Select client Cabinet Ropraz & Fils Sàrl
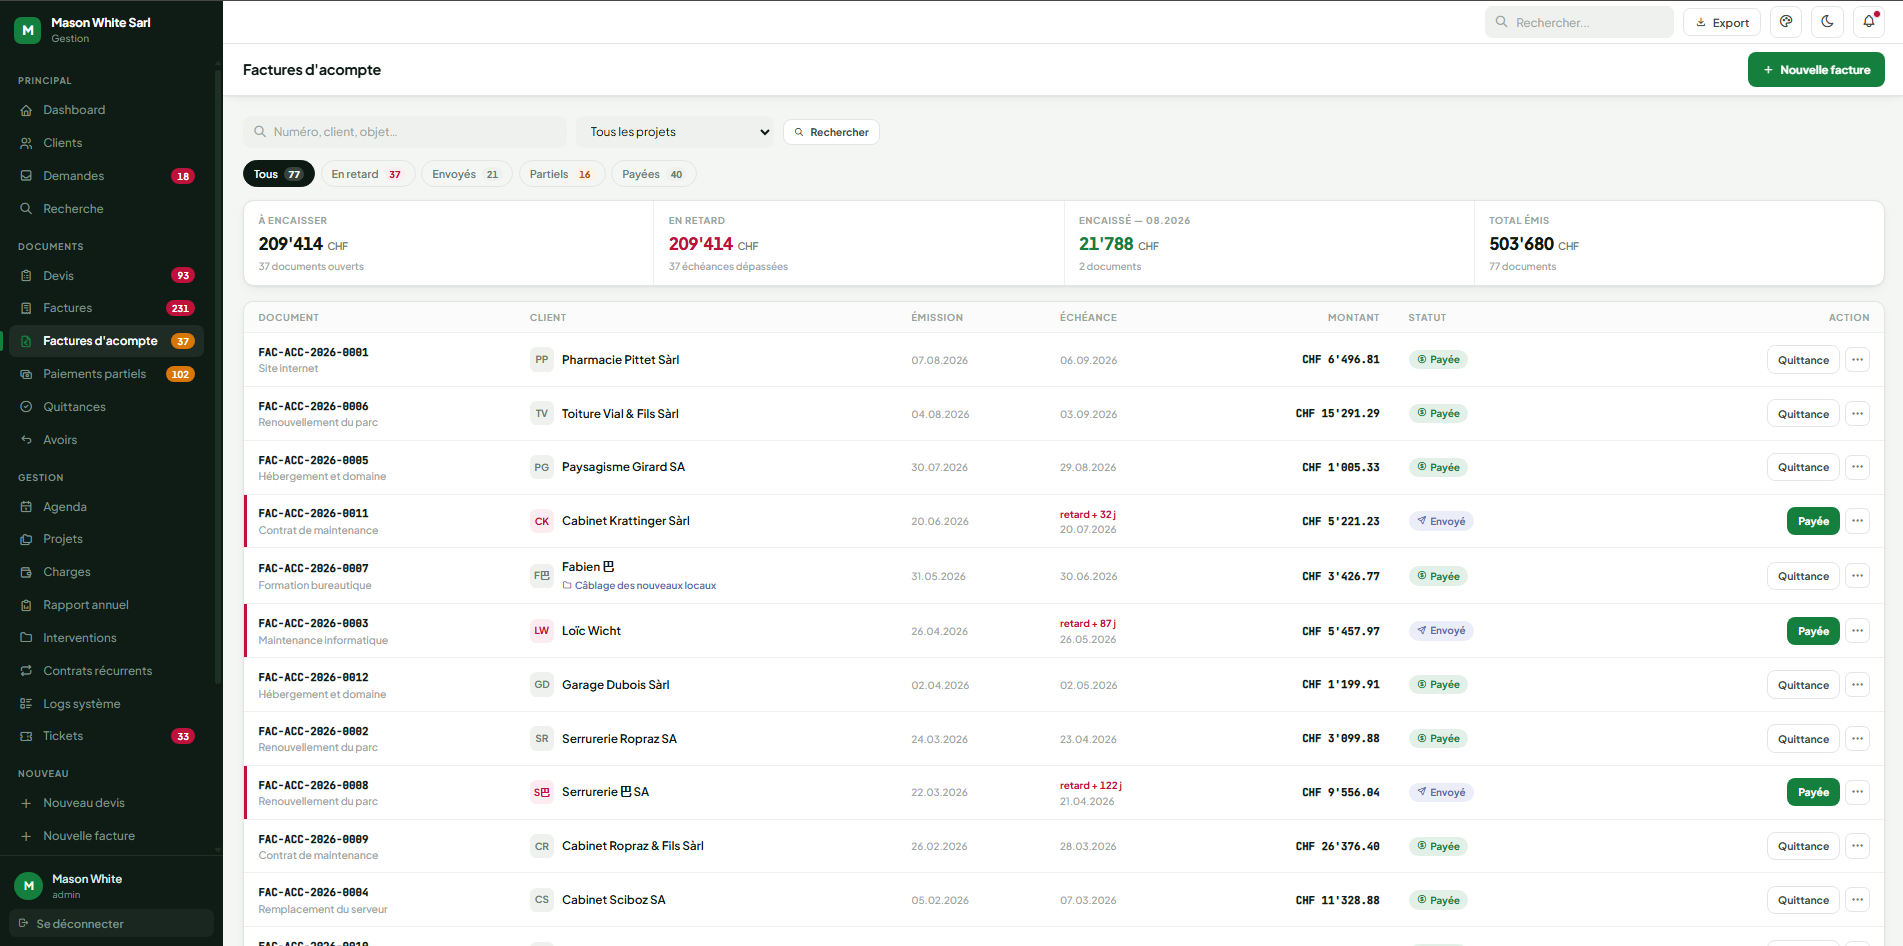 633,846
